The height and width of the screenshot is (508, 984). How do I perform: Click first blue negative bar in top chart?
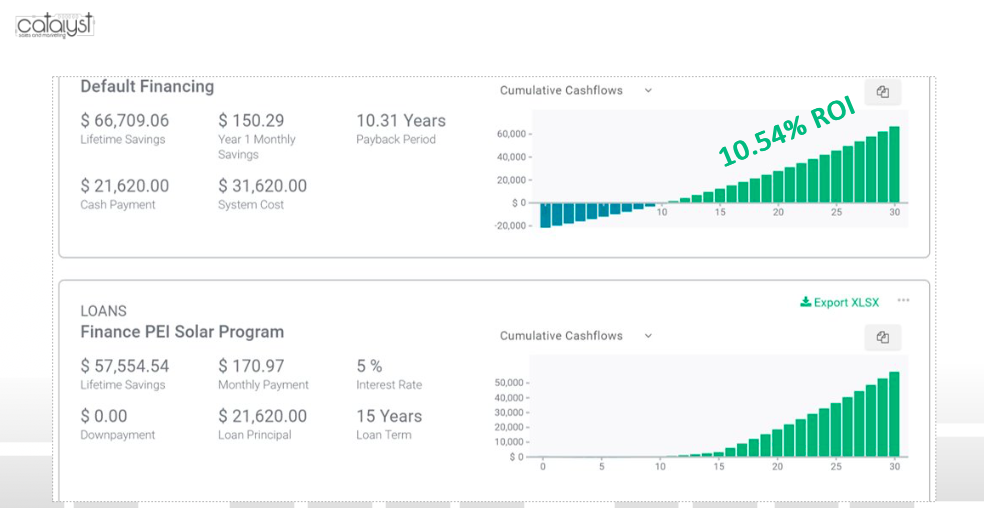pyautogui.click(x=546, y=214)
